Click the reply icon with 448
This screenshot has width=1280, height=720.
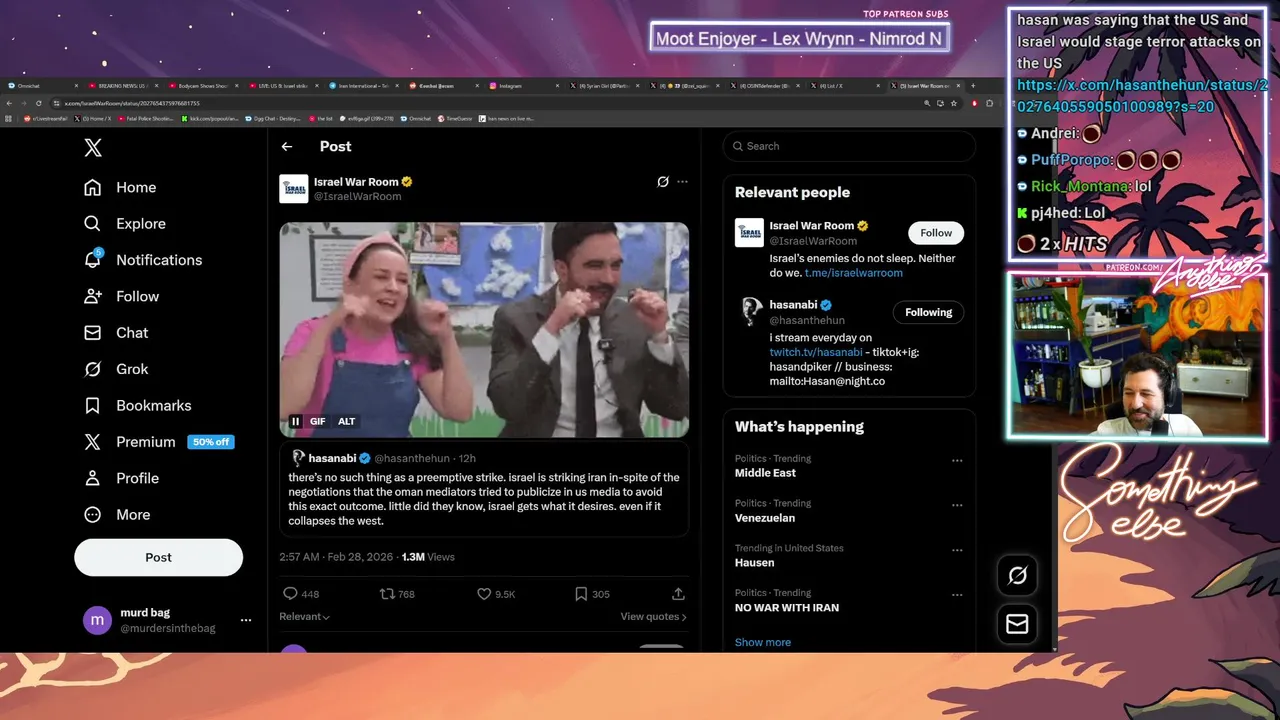coord(290,594)
